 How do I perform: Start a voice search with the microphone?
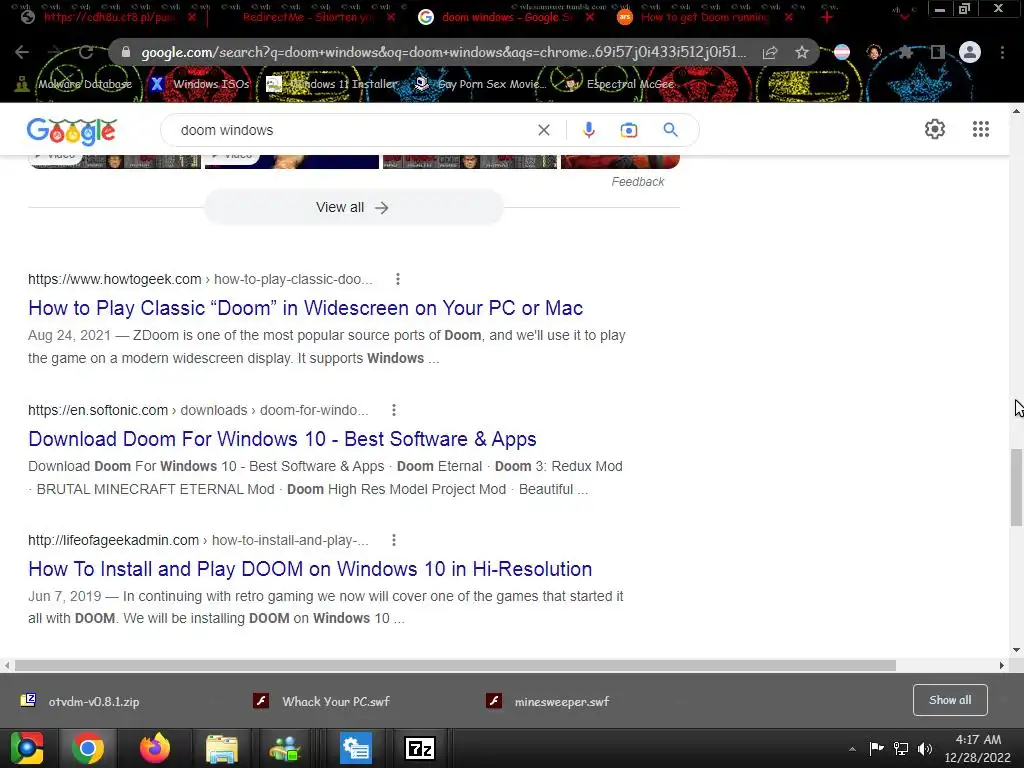pos(588,130)
